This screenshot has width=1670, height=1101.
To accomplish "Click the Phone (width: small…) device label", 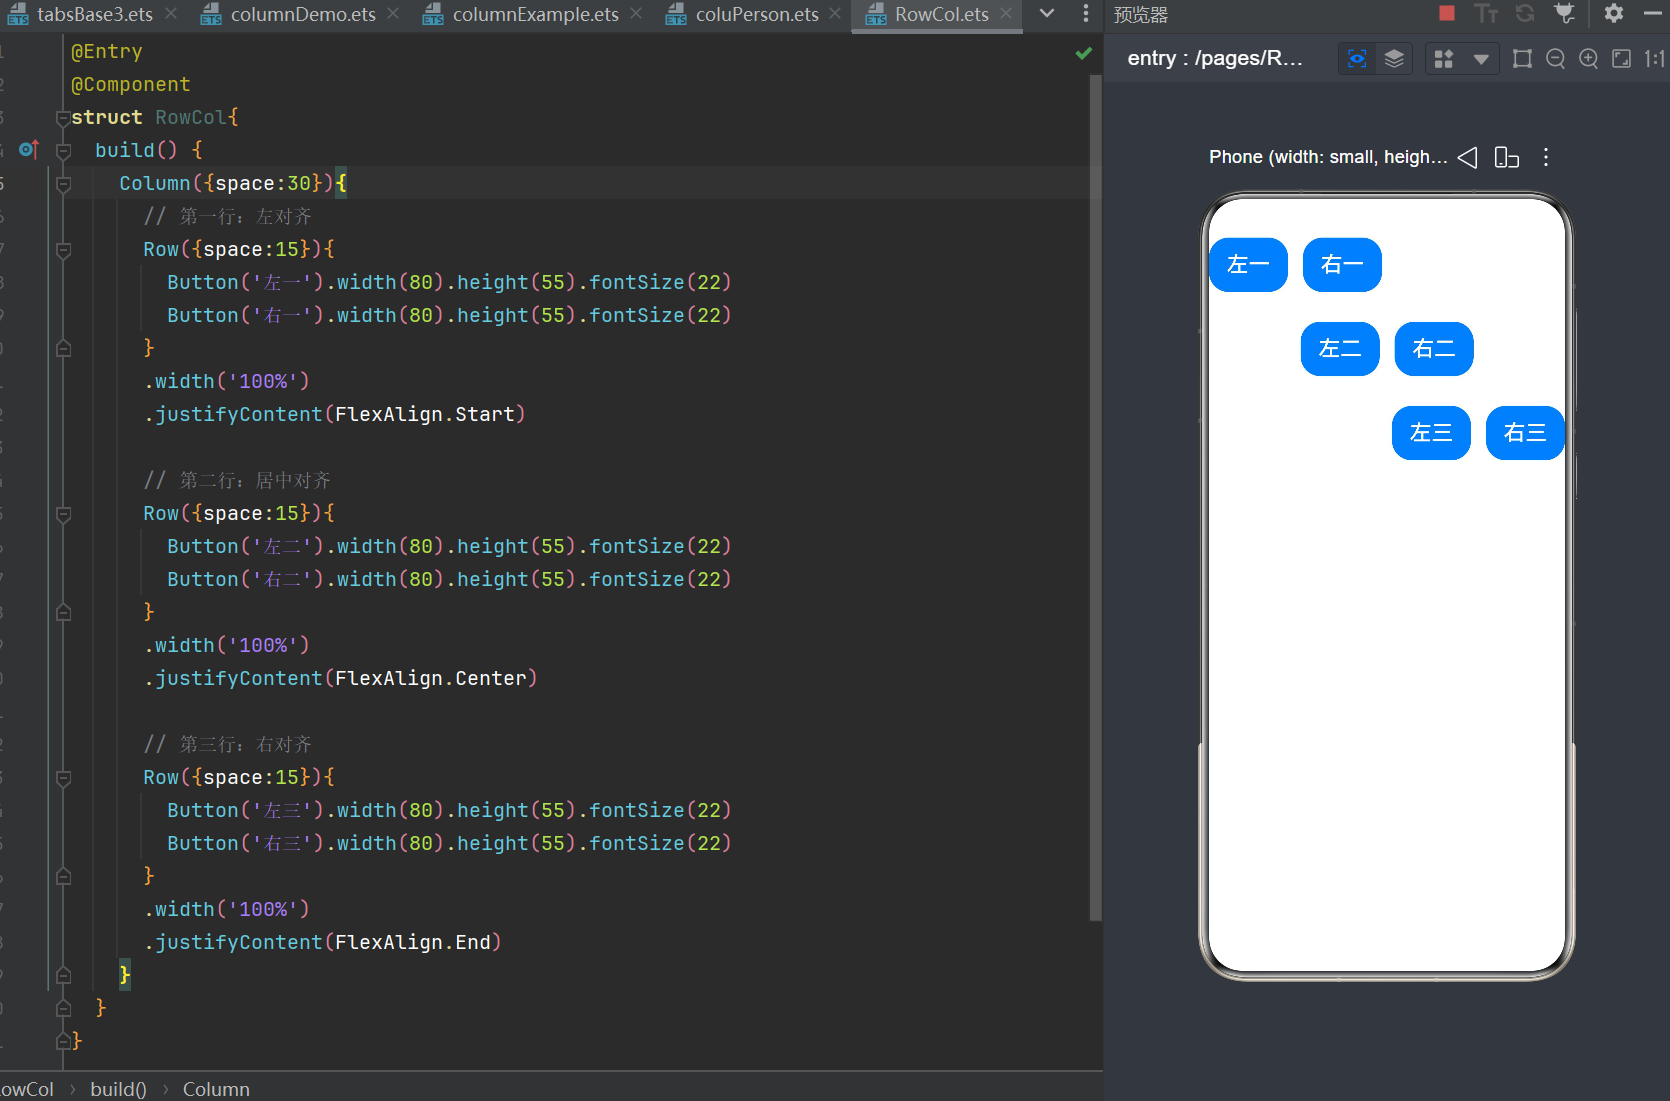I will point(1328,157).
